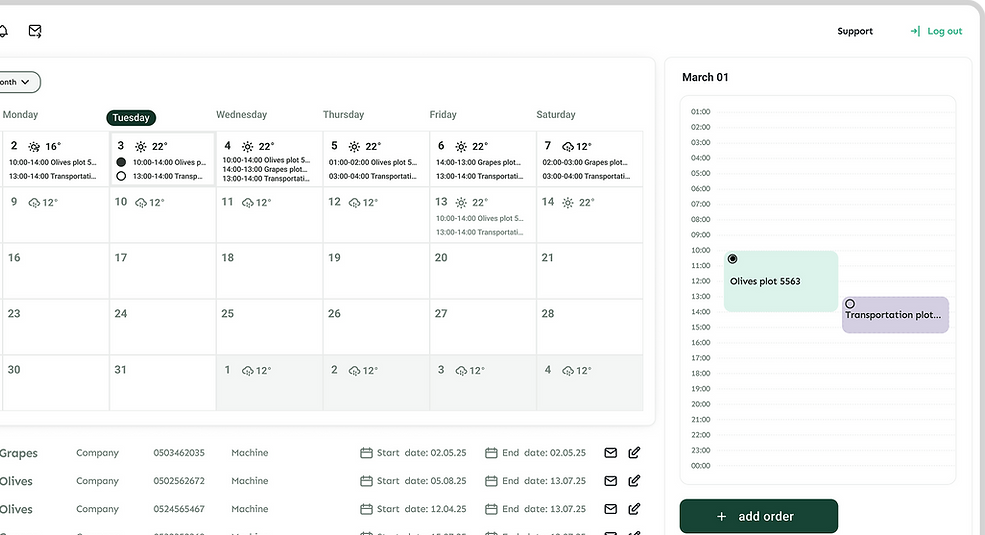Viewport: 985px width, 535px height.
Task: Send mail for Olives 0502562672 order
Action: coord(611,481)
